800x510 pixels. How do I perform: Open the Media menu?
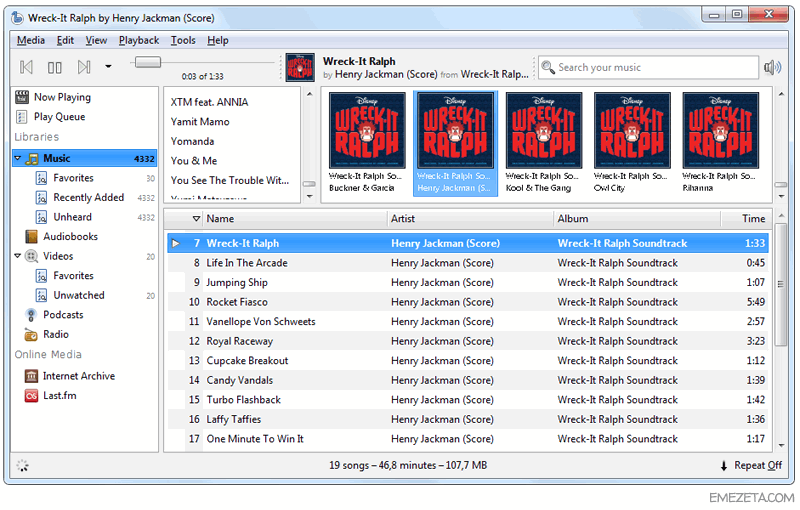click(31, 40)
